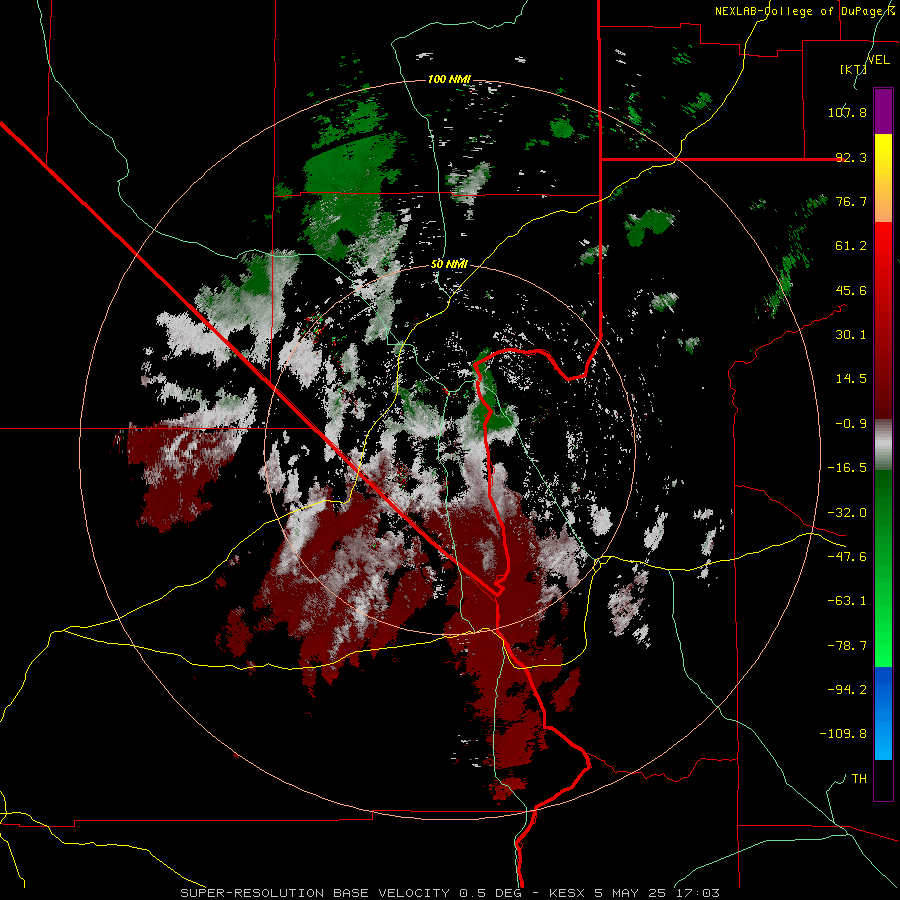Click the red segment of velocity color bar
Image resolution: width=900 pixels, height=900 pixels.
tap(883, 320)
